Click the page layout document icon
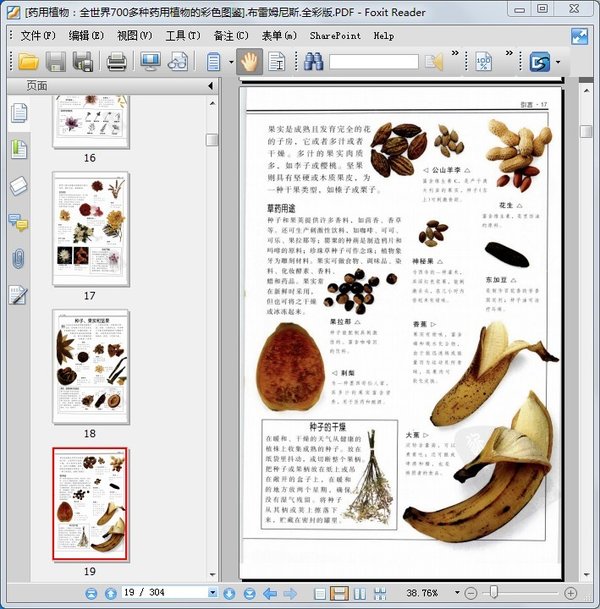This screenshot has height=609, width=600. pyautogui.click(x=213, y=62)
